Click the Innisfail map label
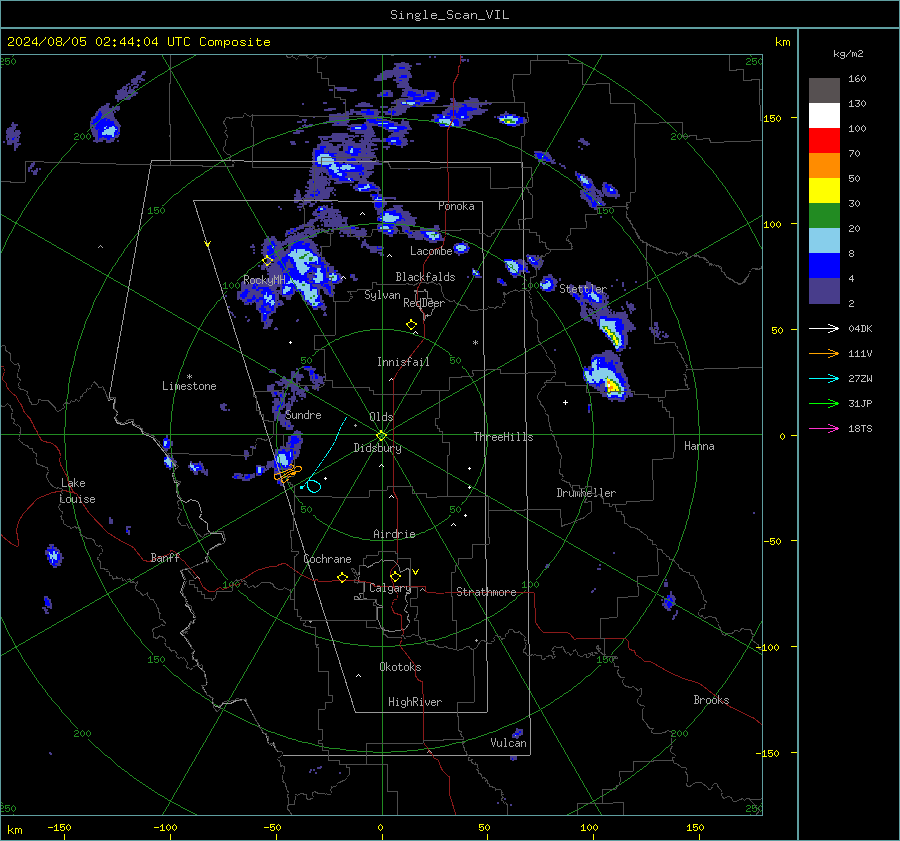900x841 pixels. tap(403, 362)
